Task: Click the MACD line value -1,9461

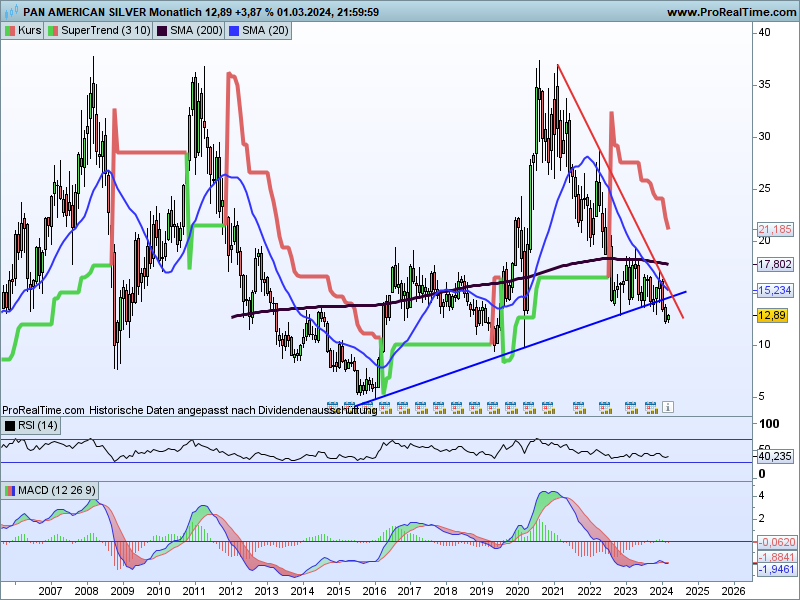Action: tap(776, 569)
